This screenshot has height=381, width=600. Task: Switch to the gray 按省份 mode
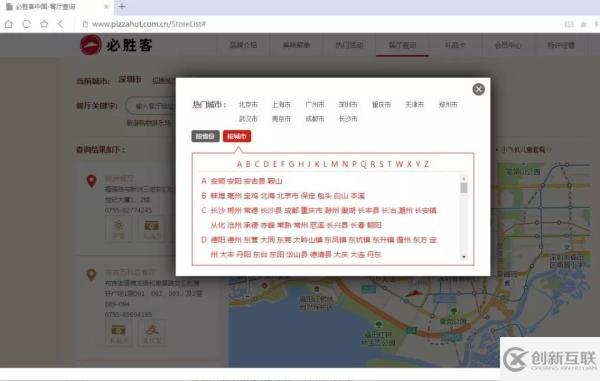[205, 136]
